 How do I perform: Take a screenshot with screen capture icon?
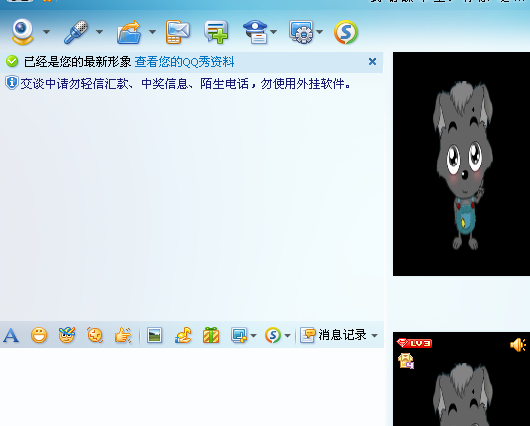coord(239,335)
